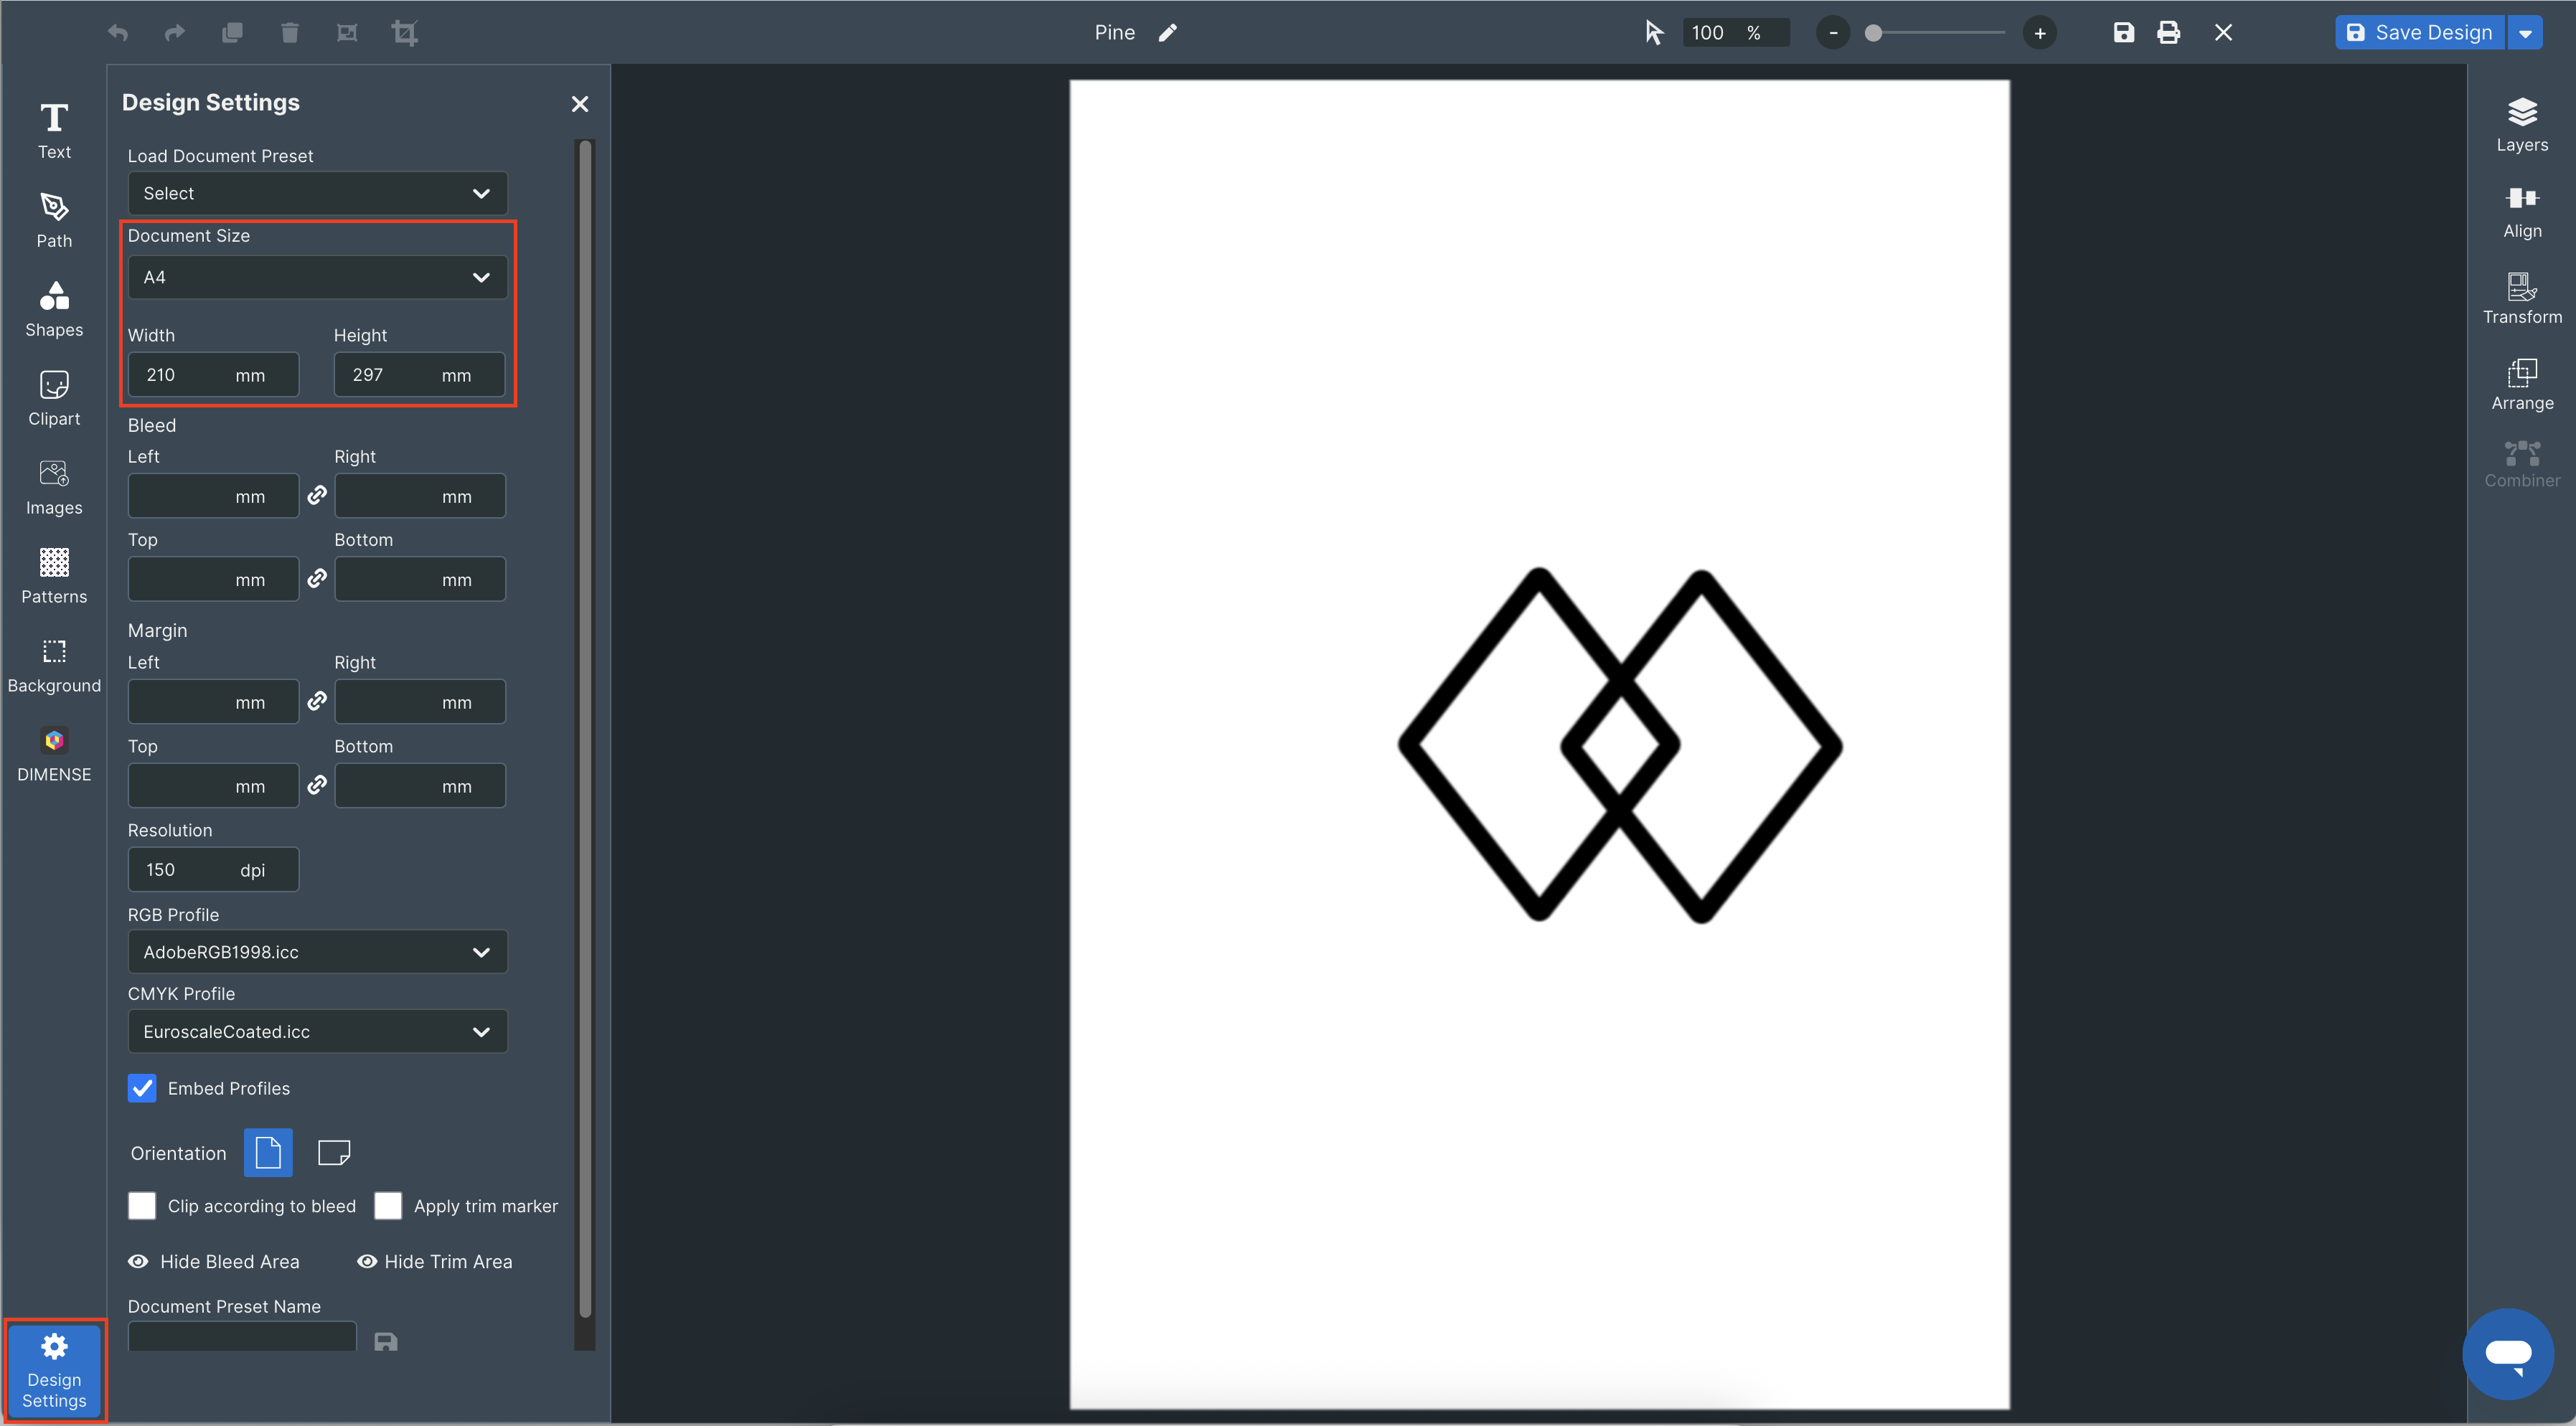Open the Transform panel
This screenshot has width=2576, height=1426.
pos(2521,298)
